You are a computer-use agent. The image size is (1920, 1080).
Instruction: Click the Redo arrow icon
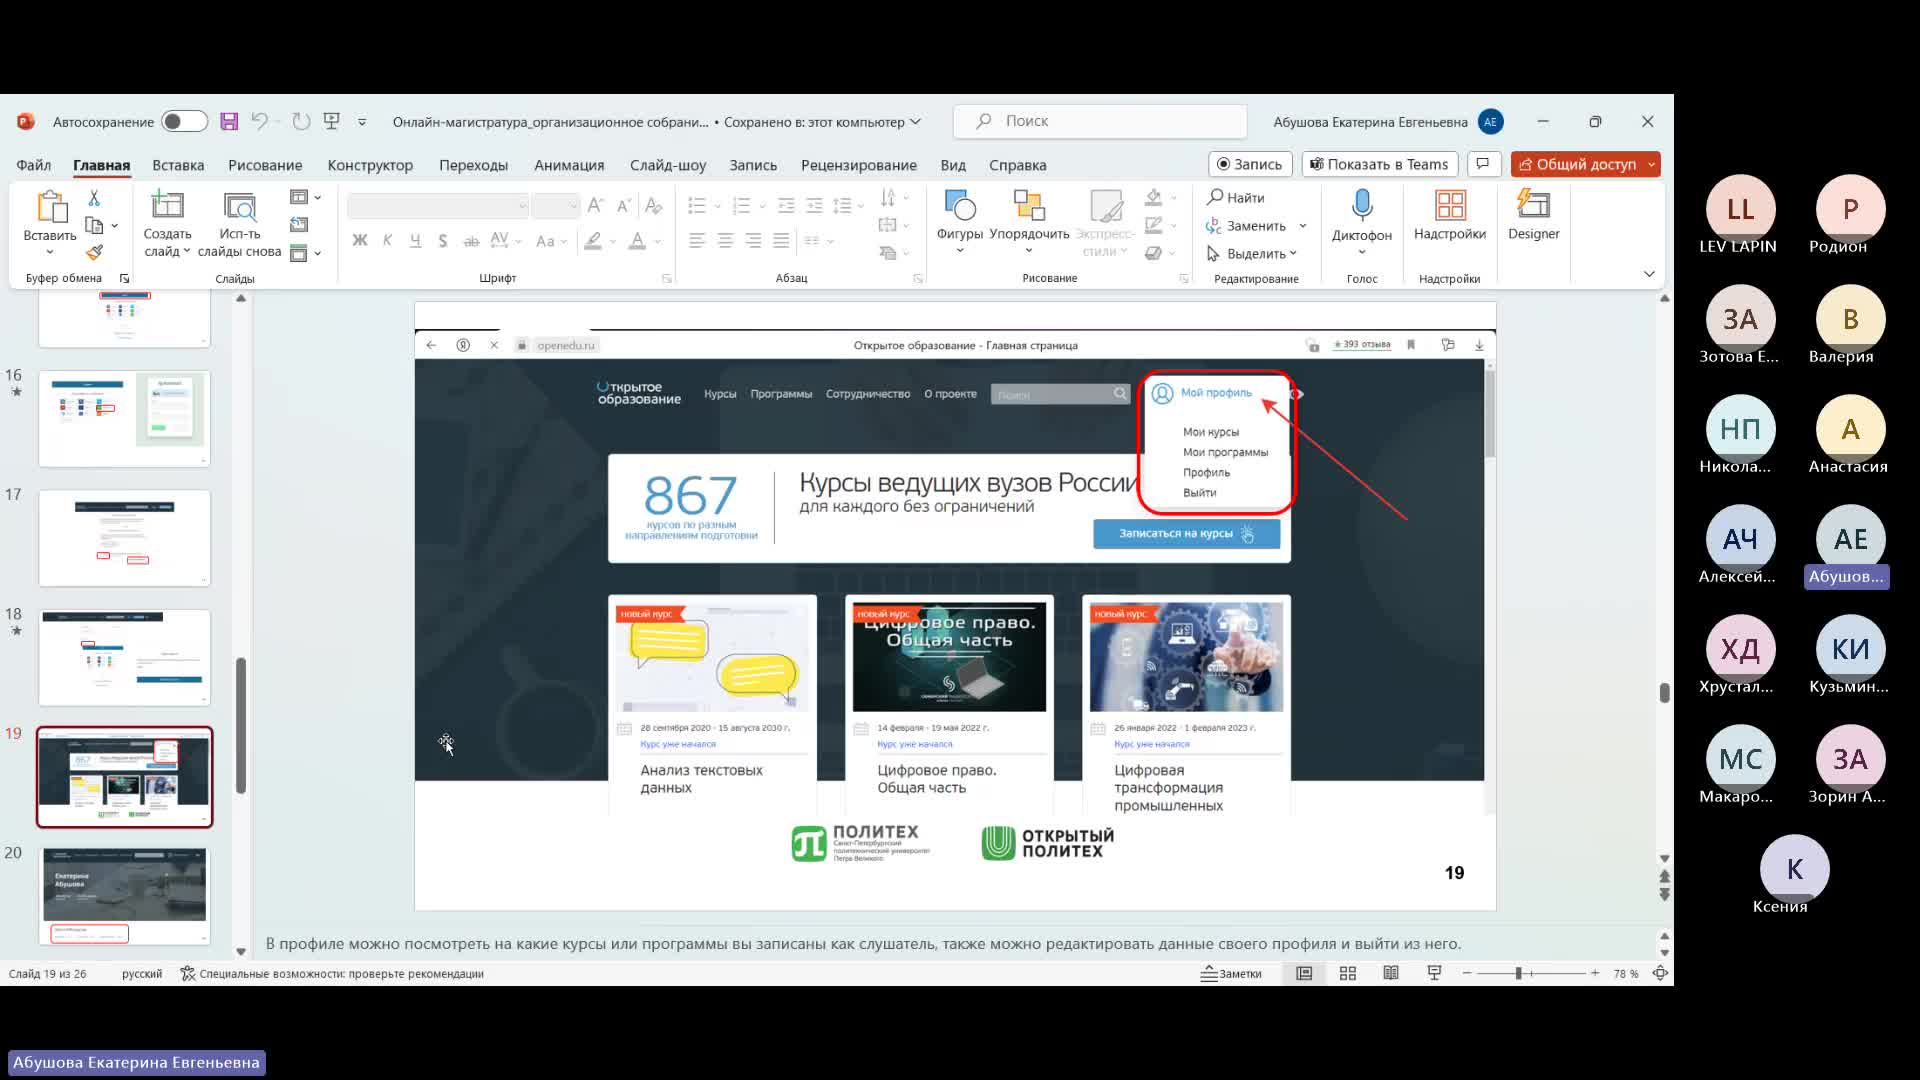301,122
